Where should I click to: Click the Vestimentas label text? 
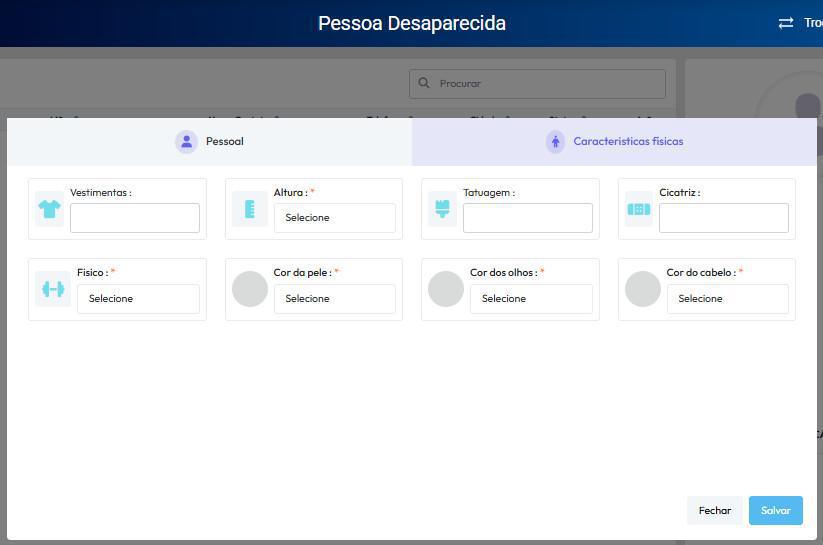point(101,193)
